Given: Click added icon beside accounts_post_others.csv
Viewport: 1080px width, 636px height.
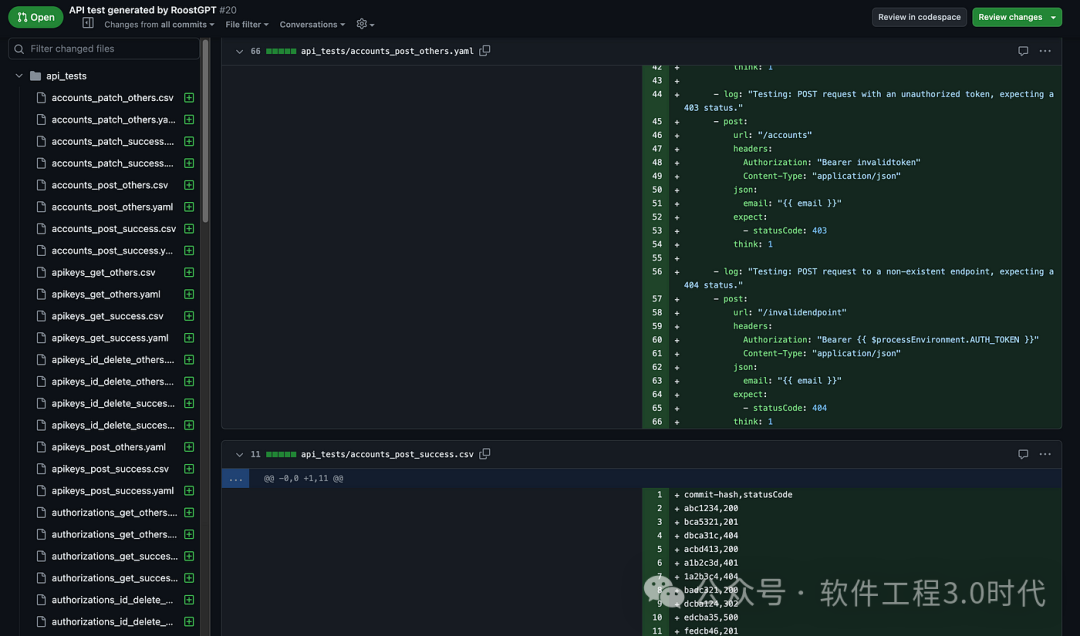Looking at the screenshot, I should (x=189, y=185).
